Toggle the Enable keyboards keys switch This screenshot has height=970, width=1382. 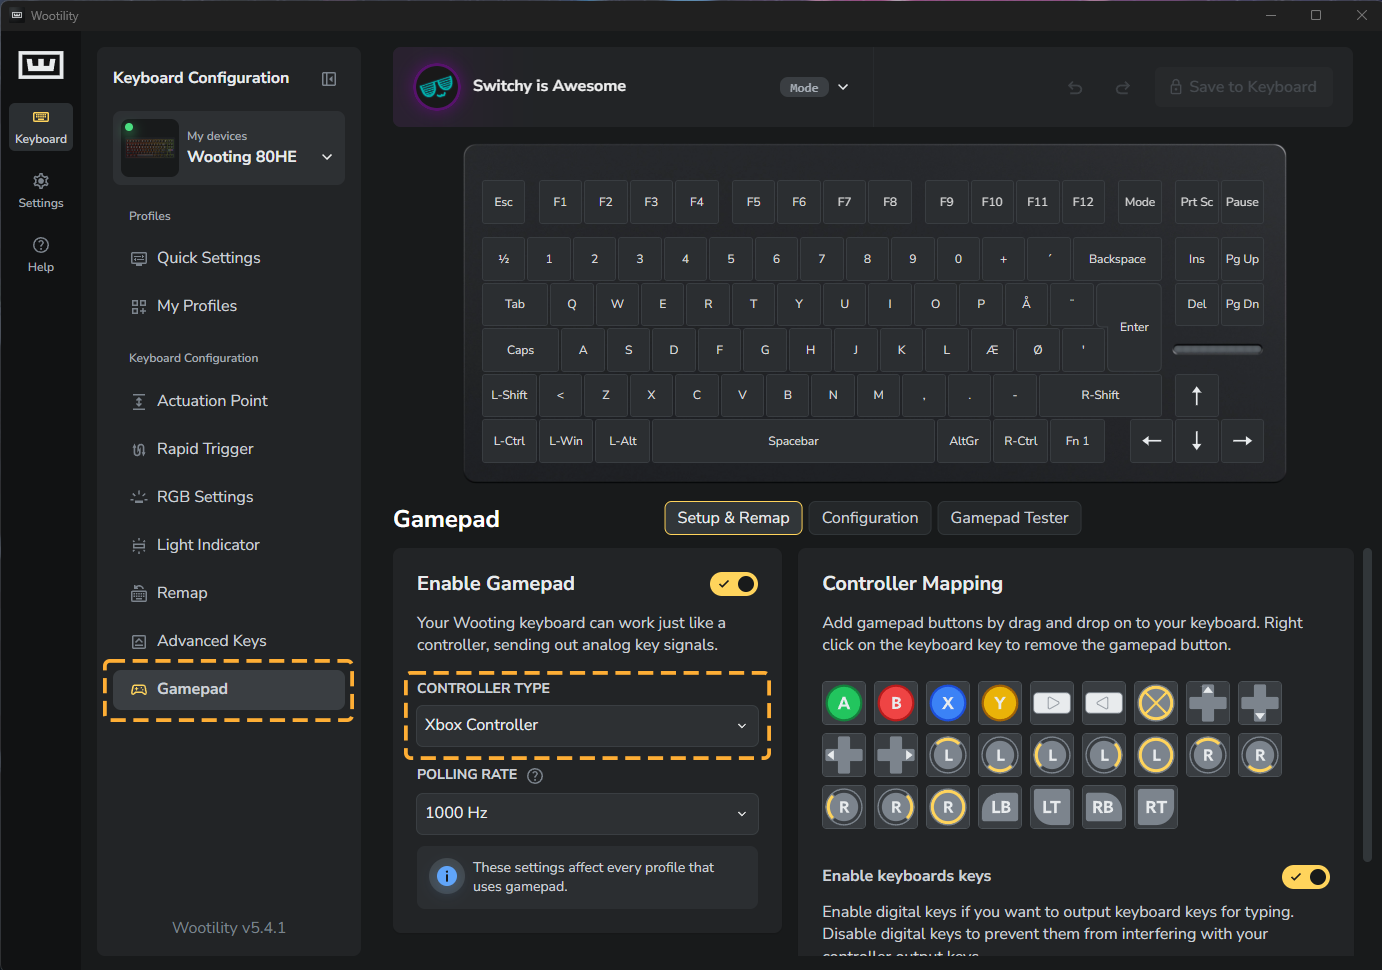pyautogui.click(x=1306, y=877)
